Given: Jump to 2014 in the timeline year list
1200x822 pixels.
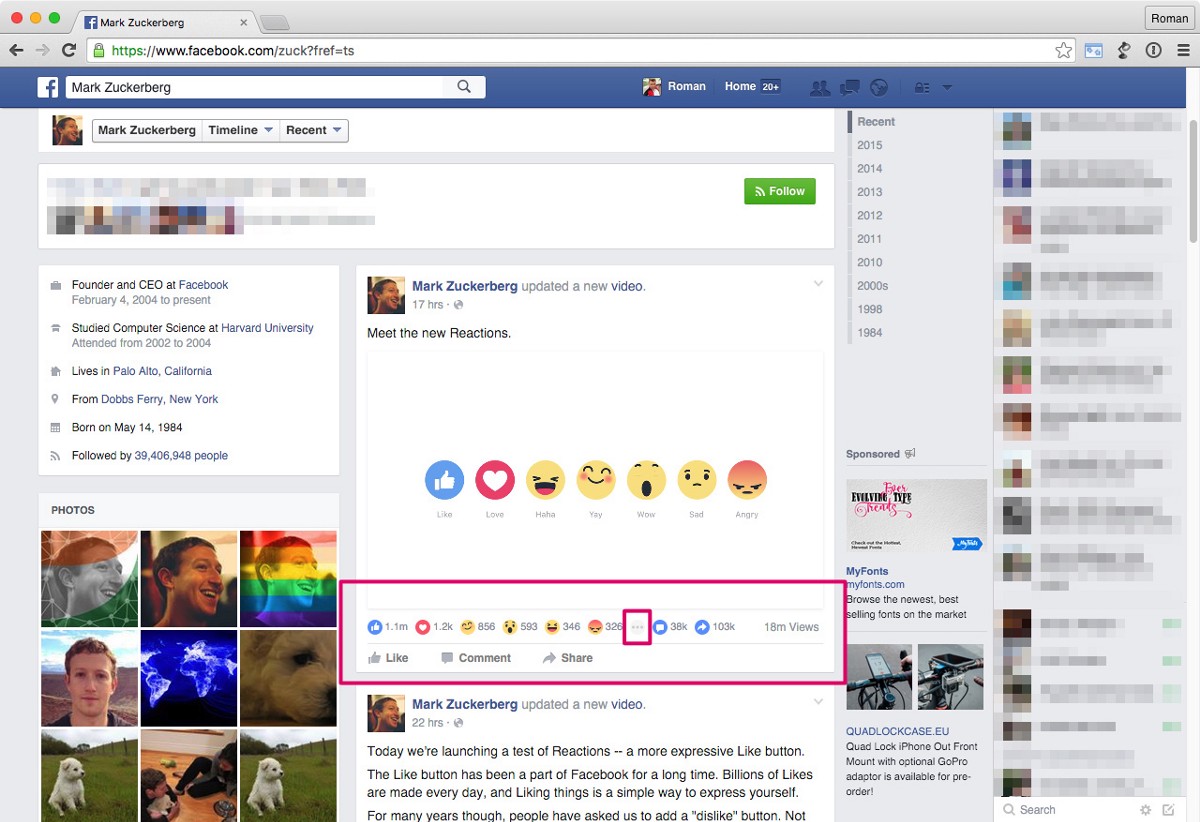Looking at the screenshot, I should [870, 168].
